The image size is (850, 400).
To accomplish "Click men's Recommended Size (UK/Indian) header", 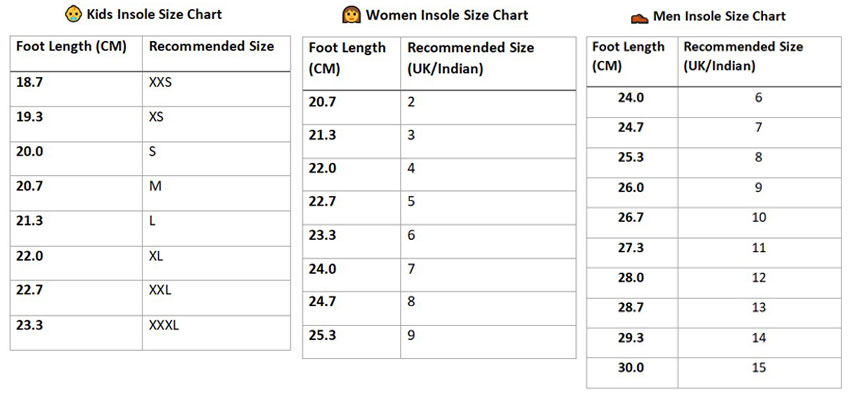I will tap(743, 56).
